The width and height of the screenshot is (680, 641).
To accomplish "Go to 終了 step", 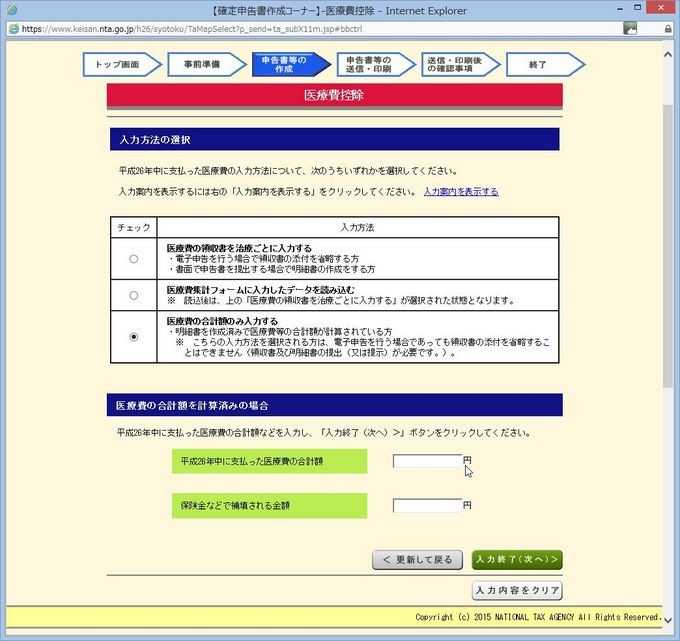I will click(546, 65).
